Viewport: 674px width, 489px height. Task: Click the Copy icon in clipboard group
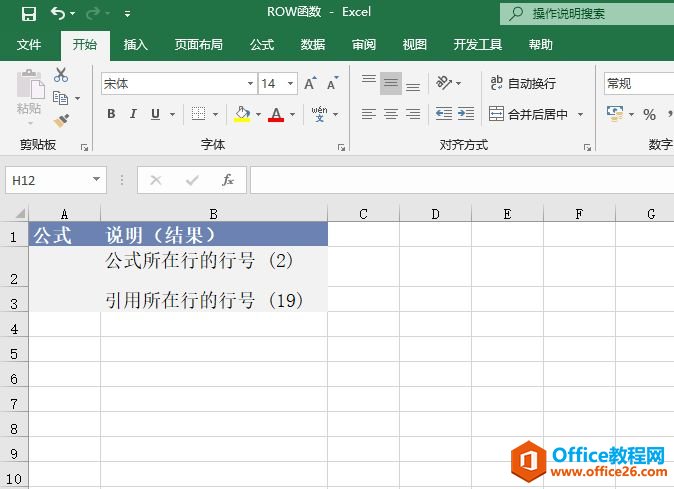click(61, 98)
